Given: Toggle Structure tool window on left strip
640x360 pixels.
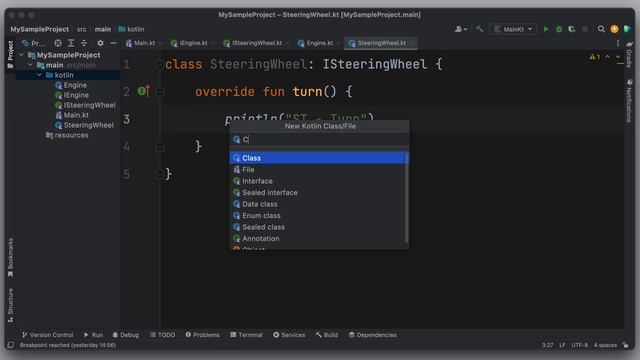Looking at the screenshot, I should coord(10,305).
